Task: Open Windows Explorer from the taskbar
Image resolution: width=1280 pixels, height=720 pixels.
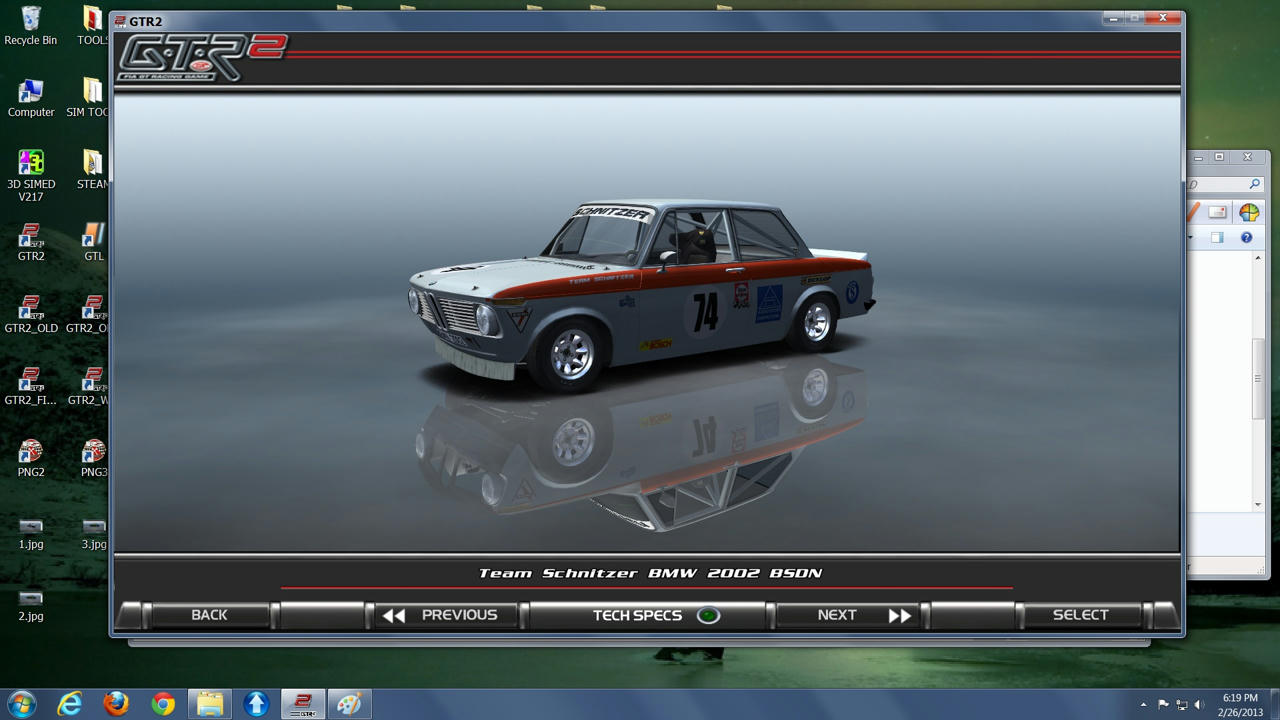Action: point(210,704)
